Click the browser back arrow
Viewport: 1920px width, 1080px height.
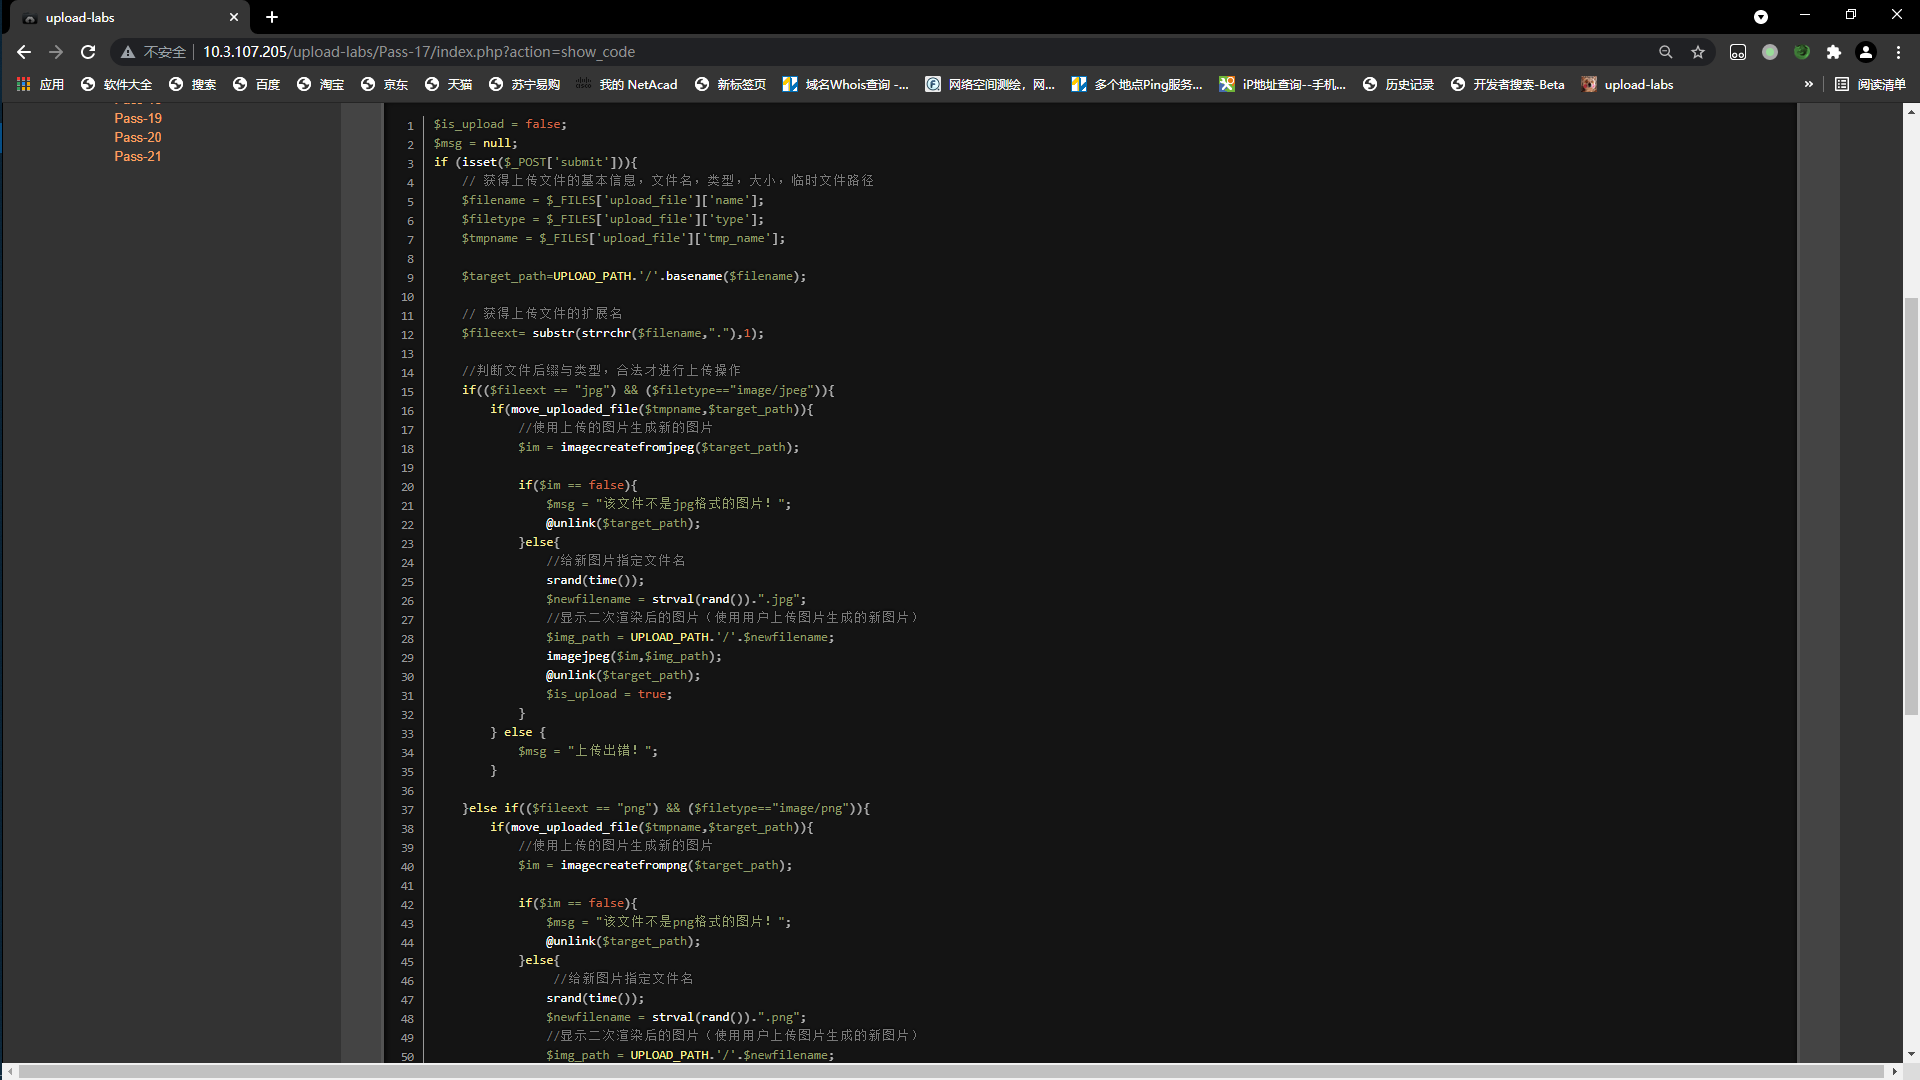point(24,52)
